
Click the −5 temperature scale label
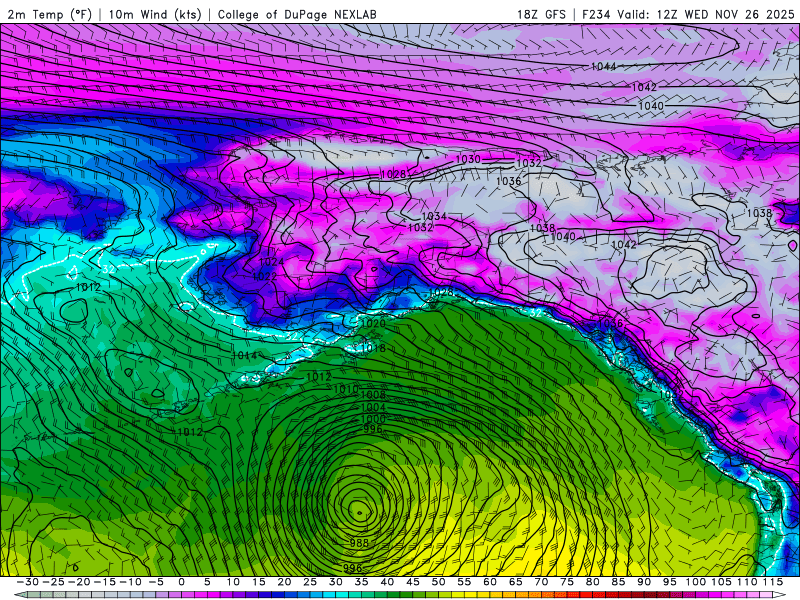point(156,582)
